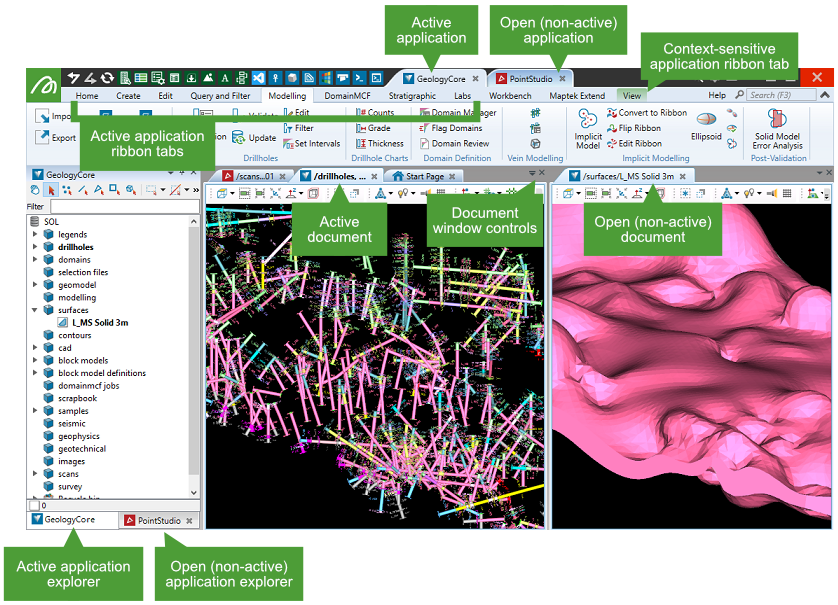Select the Ellipsoid tool
This screenshot has height=605, width=838.
point(706,119)
